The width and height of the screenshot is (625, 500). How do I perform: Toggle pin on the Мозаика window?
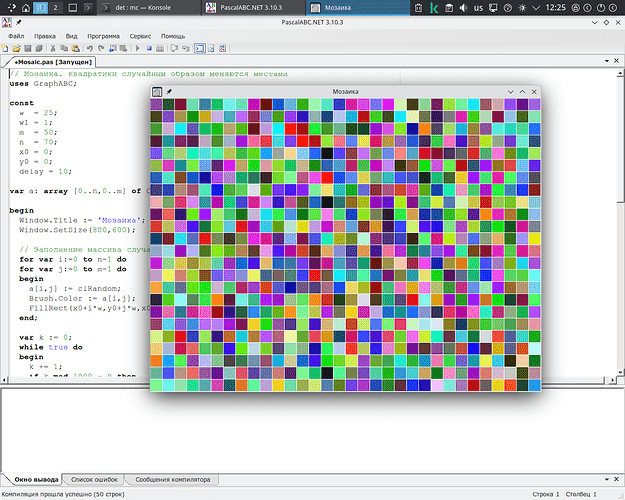[169, 92]
